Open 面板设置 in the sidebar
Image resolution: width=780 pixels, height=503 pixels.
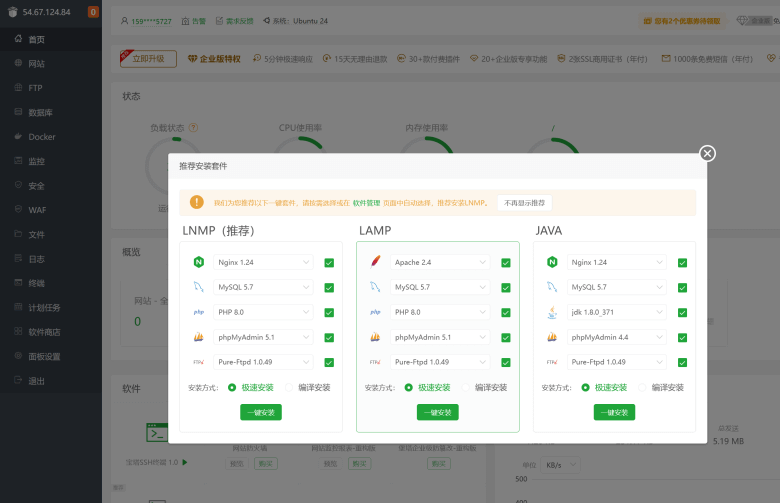(51, 356)
